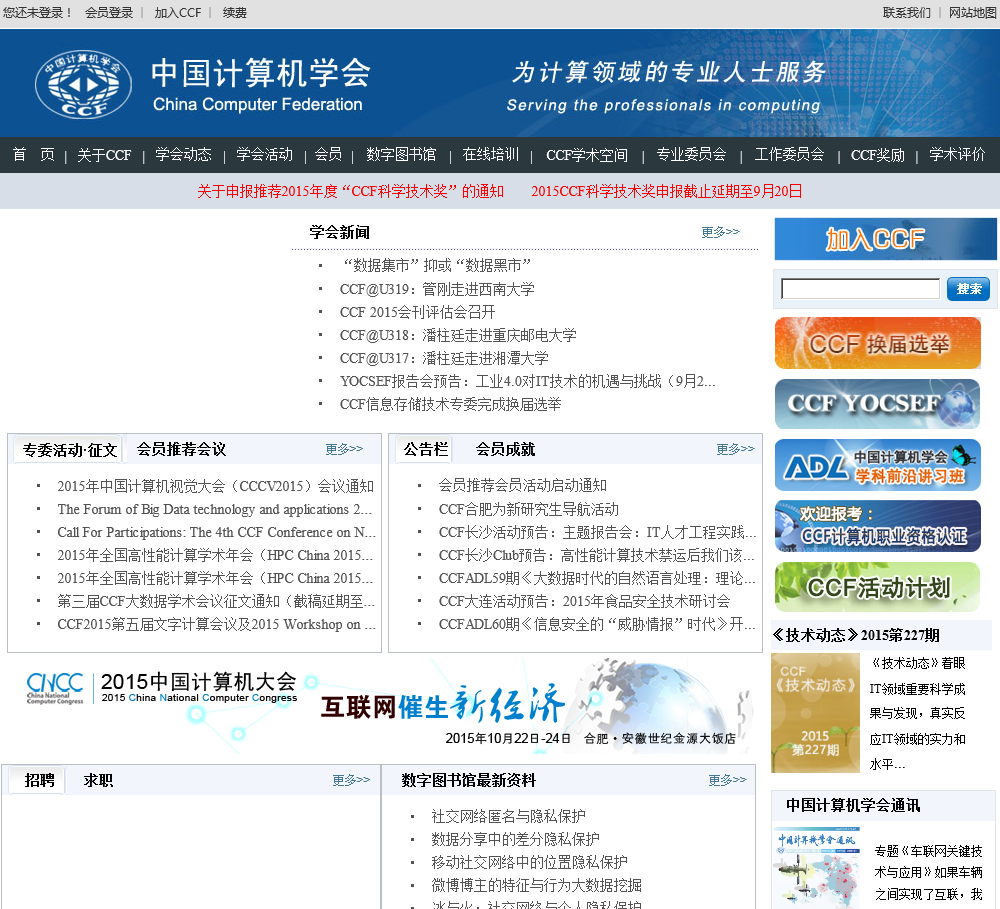Image resolution: width=1000 pixels, height=909 pixels.
Task: Open 学会活动 menu item
Action: tap(264, 154)
